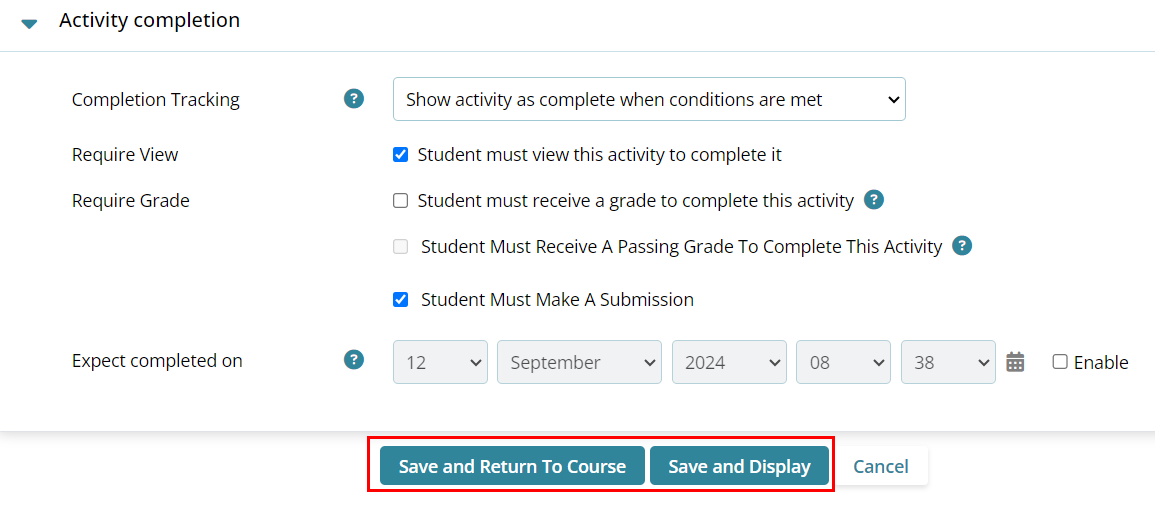The image size is (1155, 509).
Task: Tick the Enable checkbox for expected date
Action: [x=1060, y=362]
